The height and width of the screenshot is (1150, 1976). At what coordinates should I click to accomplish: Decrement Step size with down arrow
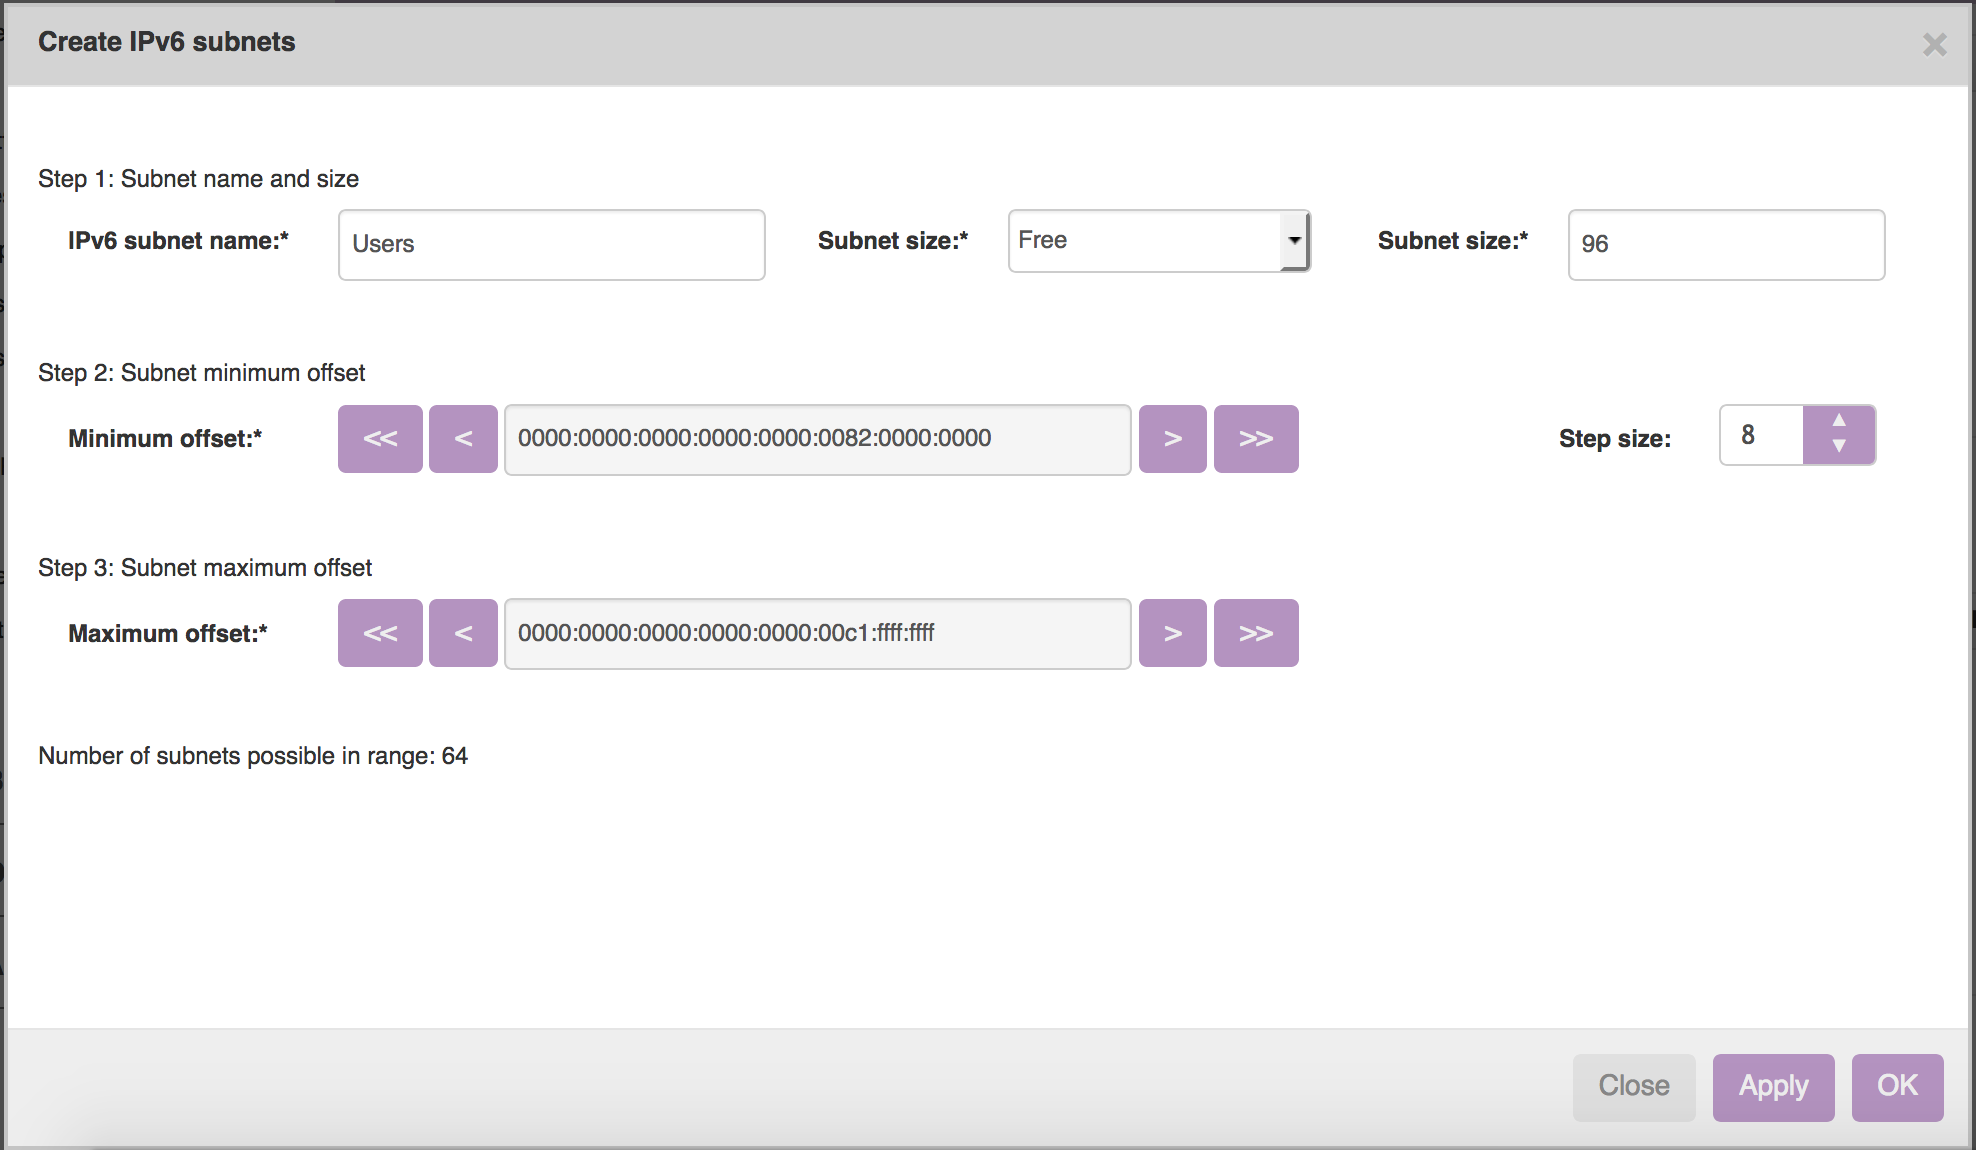pyautogui.click(x=1839, y=447)
